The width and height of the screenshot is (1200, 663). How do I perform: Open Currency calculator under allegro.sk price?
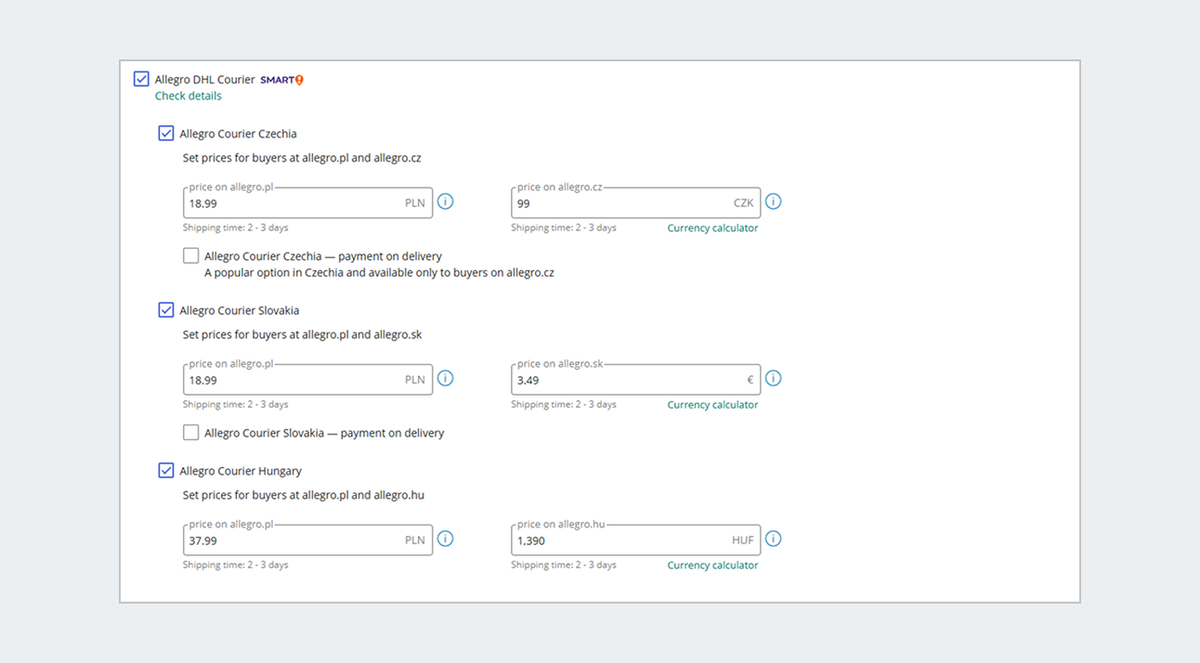tap(713, 405)
